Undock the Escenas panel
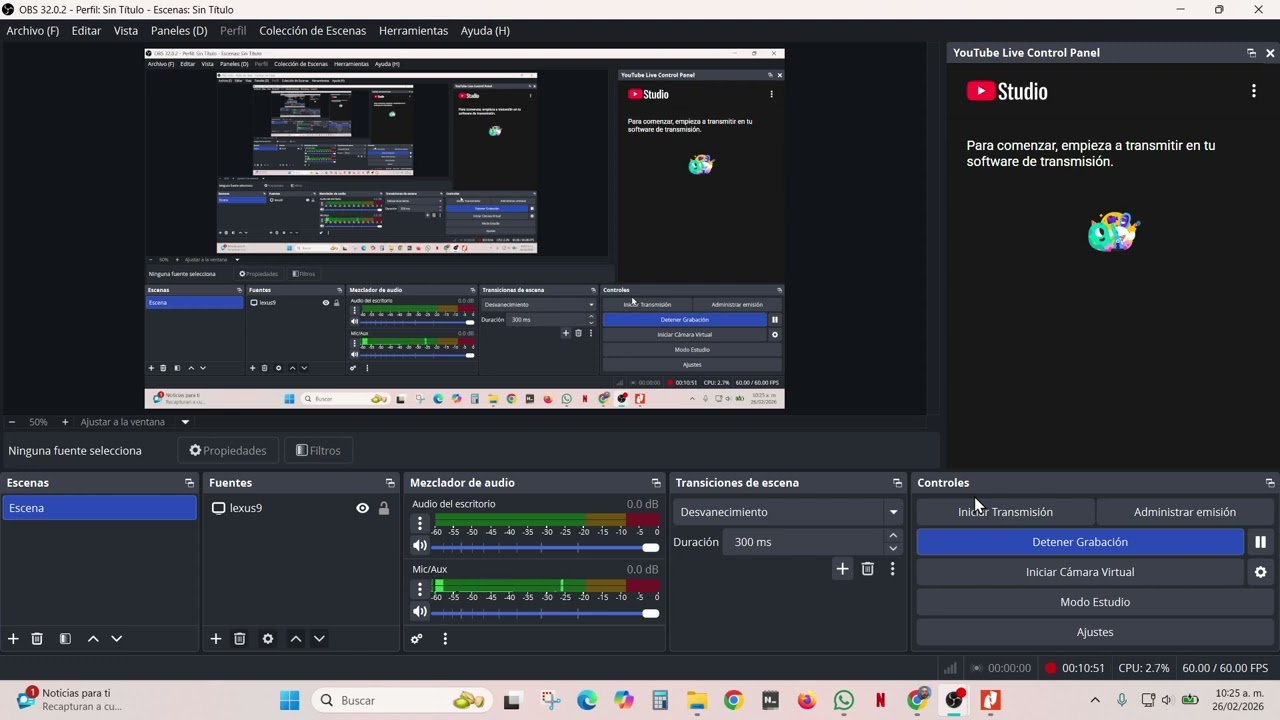The height and width of the screenshot is (720, 1280). pos(190,483)
